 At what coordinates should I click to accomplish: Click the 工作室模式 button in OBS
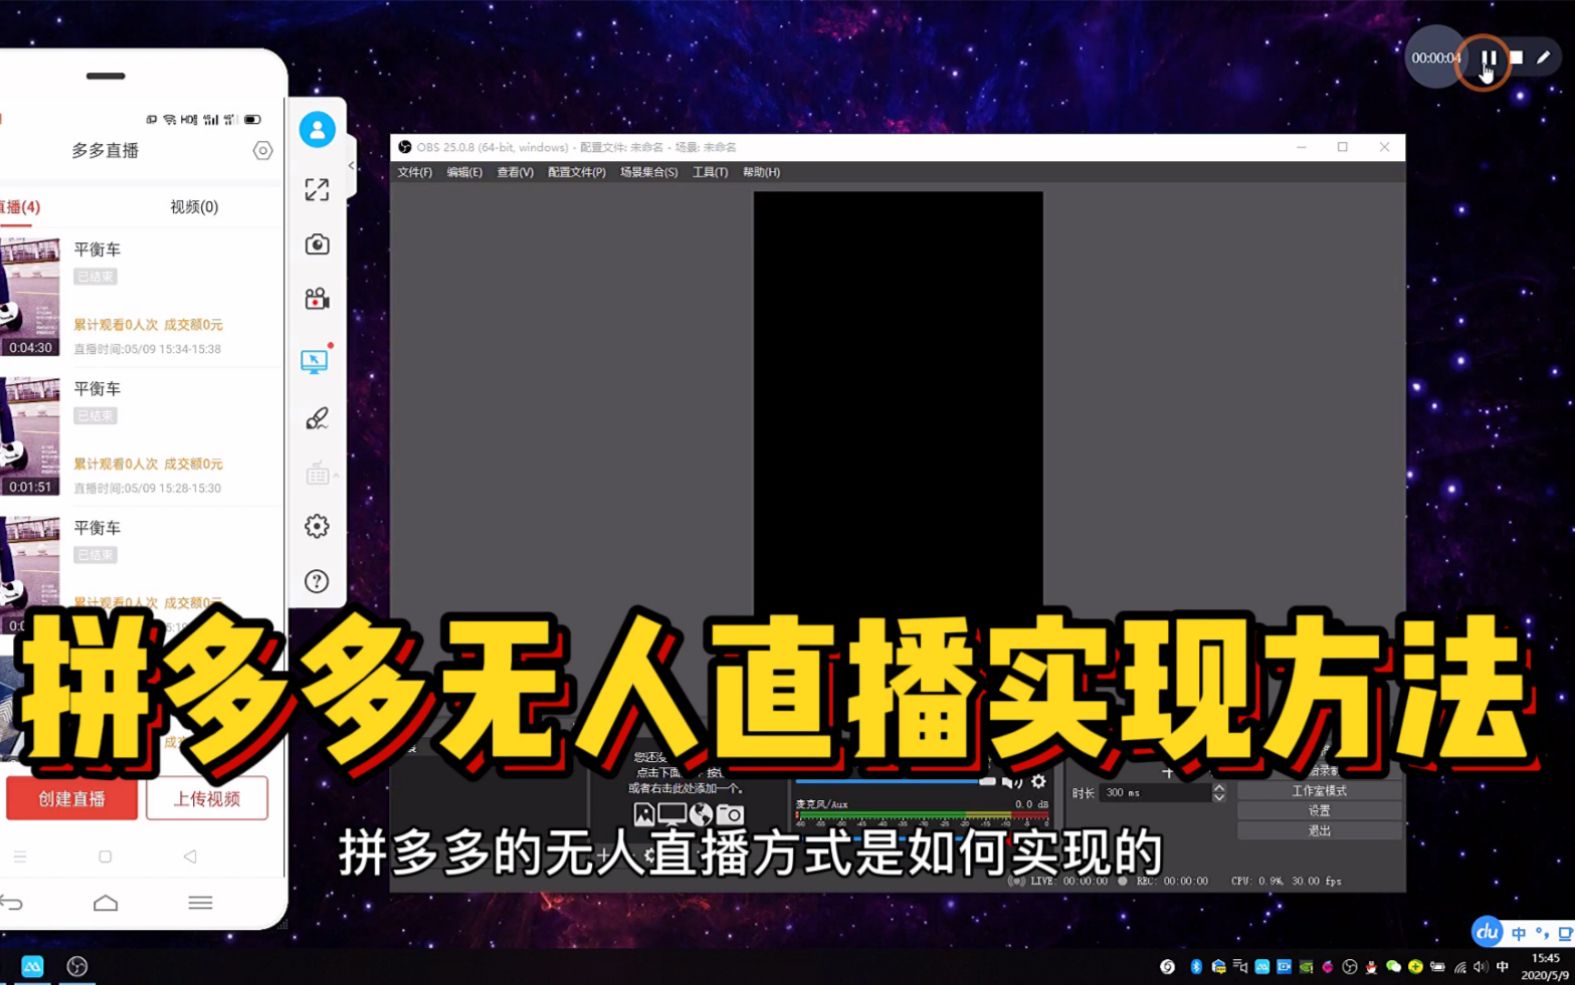1319,791
